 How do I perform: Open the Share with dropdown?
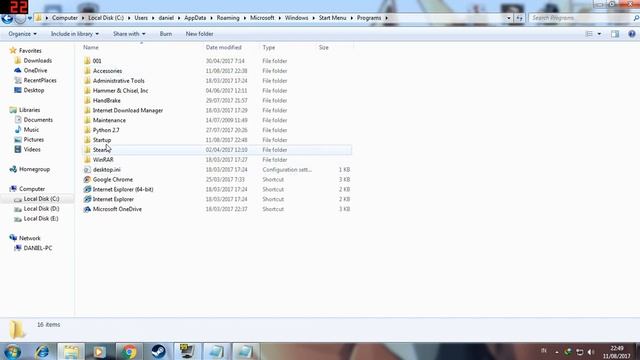[129, 34]
